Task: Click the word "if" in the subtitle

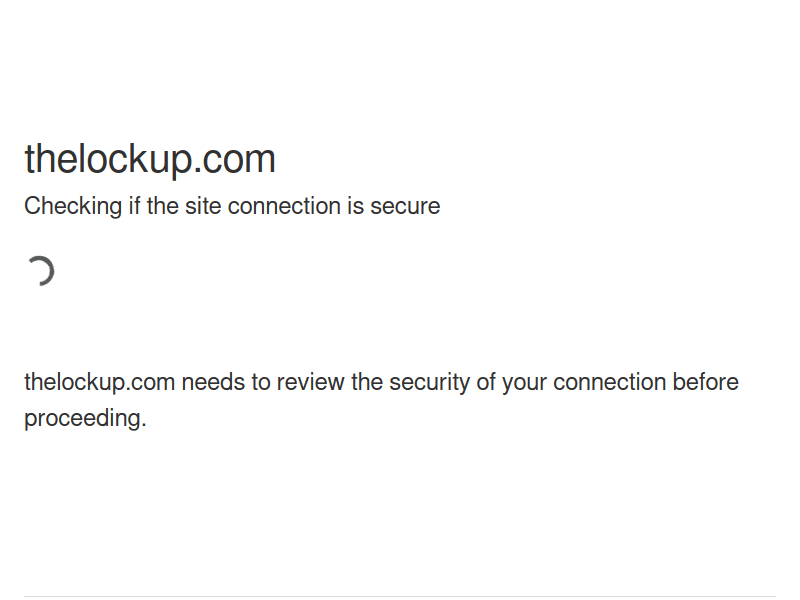Action: [135, 207]
